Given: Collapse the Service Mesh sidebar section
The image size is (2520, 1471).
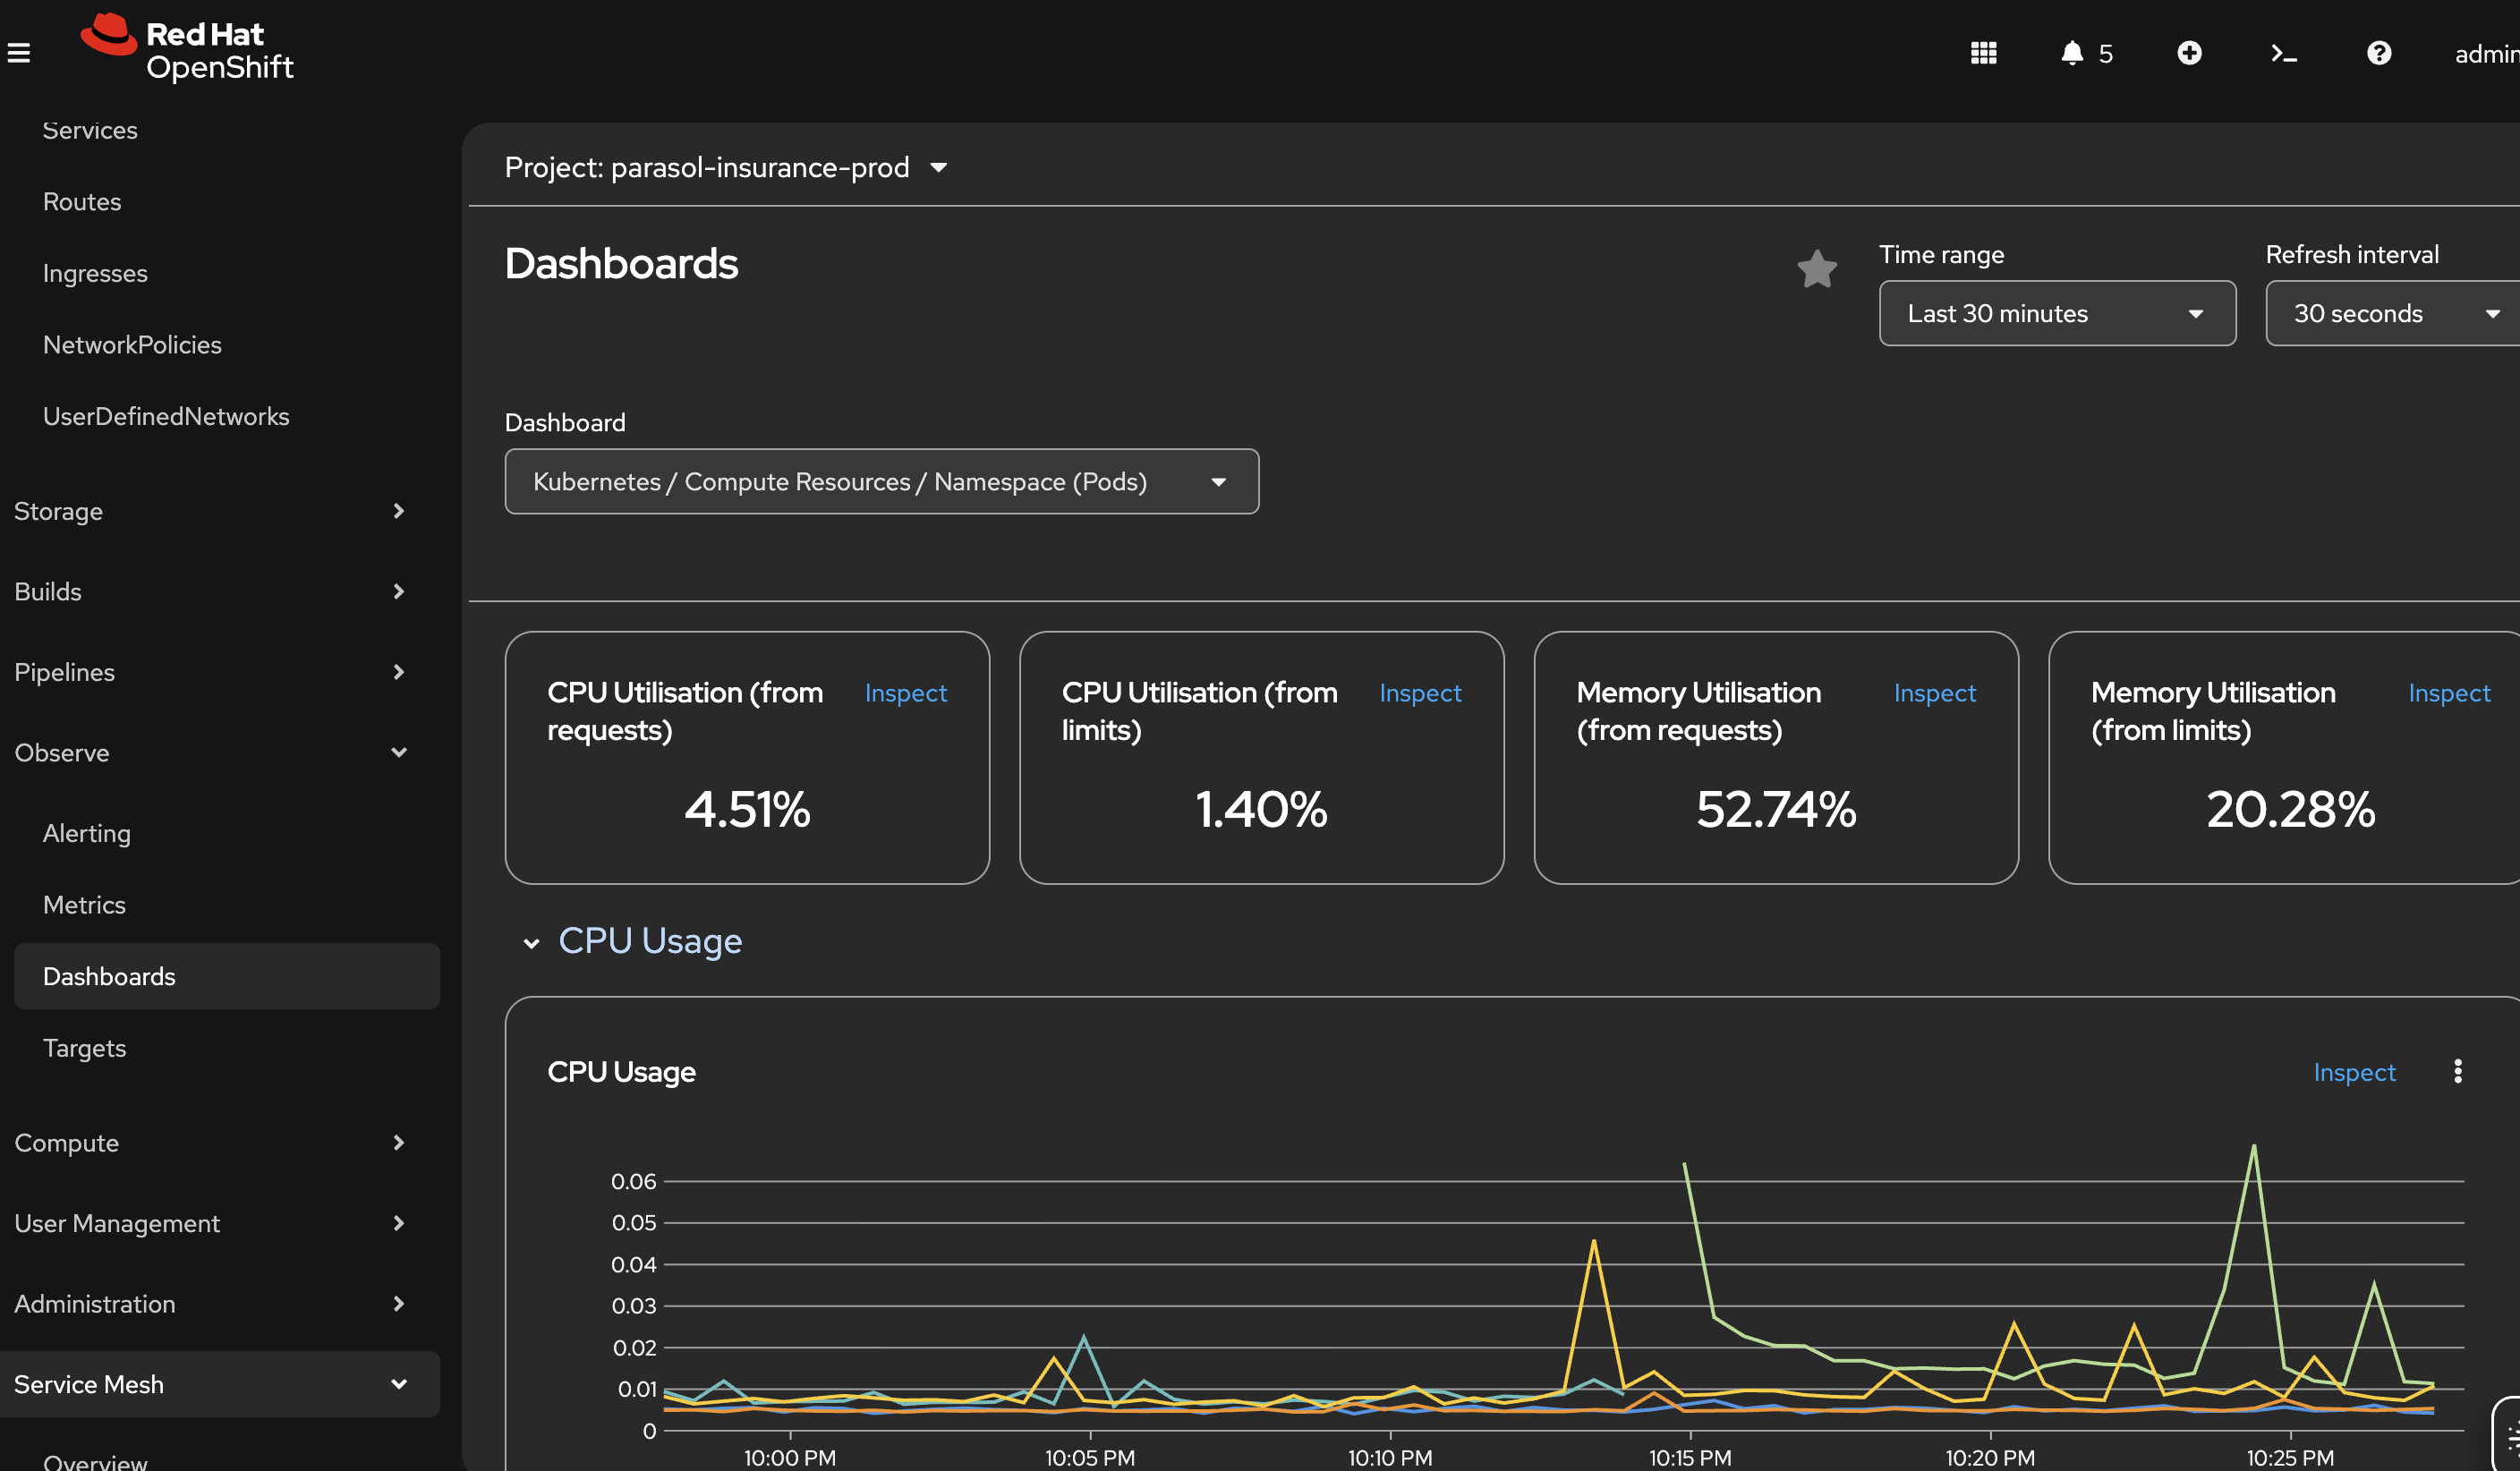Looking at the screenshot, I should pos(399,1384).
